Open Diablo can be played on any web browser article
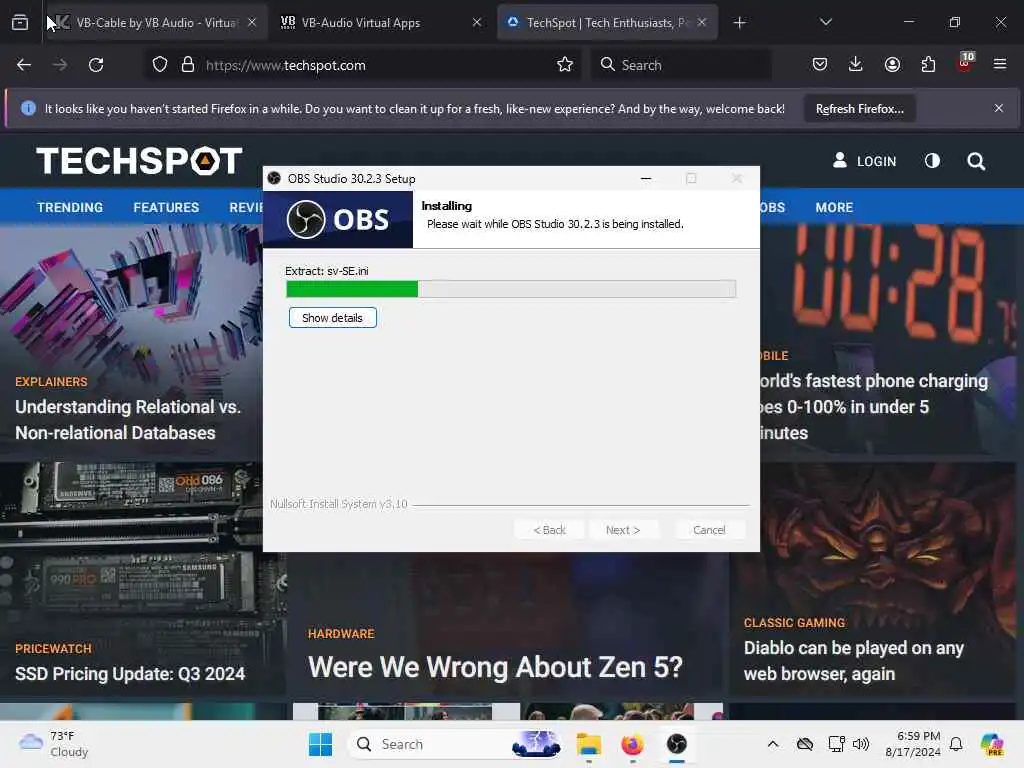Screen dimensions: 1024x768 click(854, 660)
